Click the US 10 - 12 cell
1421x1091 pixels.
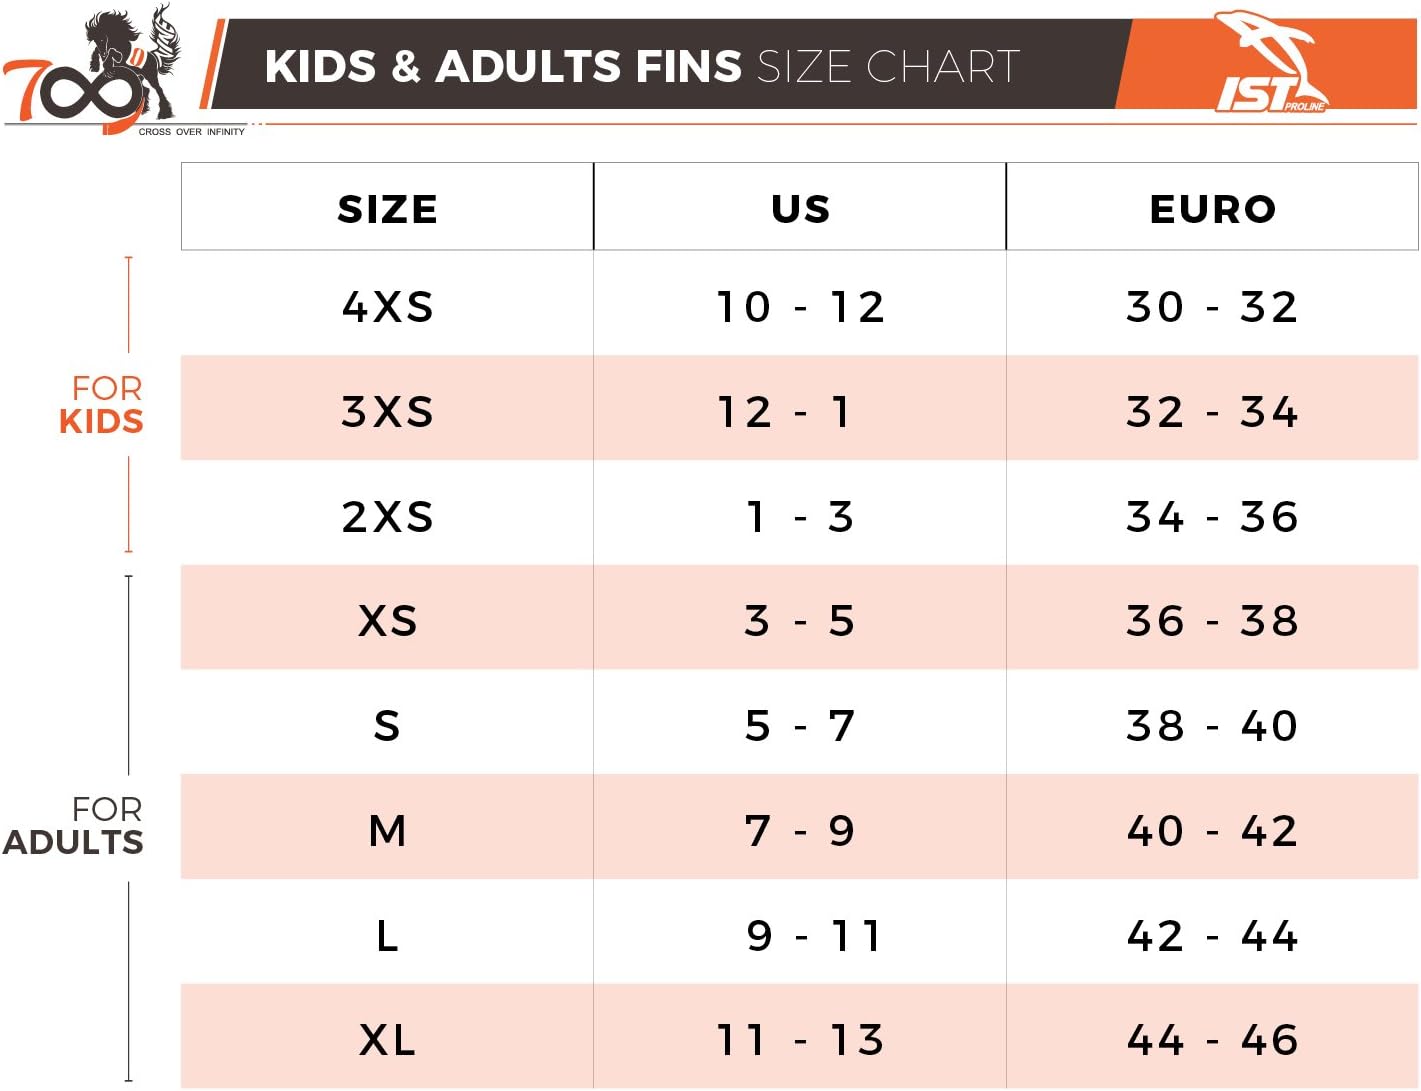point(800,306)
